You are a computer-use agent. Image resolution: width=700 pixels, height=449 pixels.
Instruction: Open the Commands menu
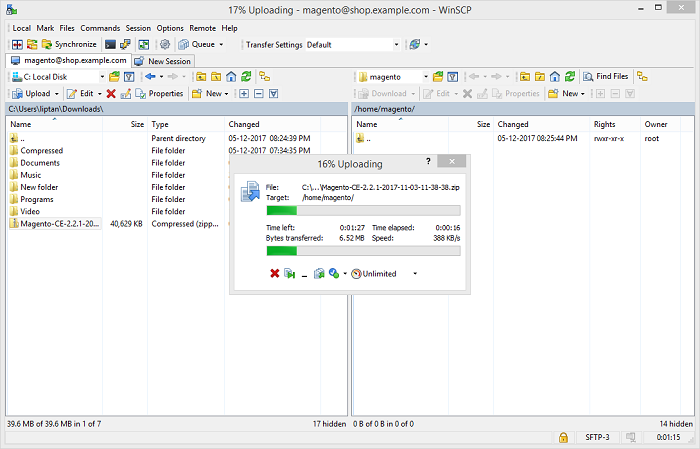pyautogui.click(x=100, y=28)
